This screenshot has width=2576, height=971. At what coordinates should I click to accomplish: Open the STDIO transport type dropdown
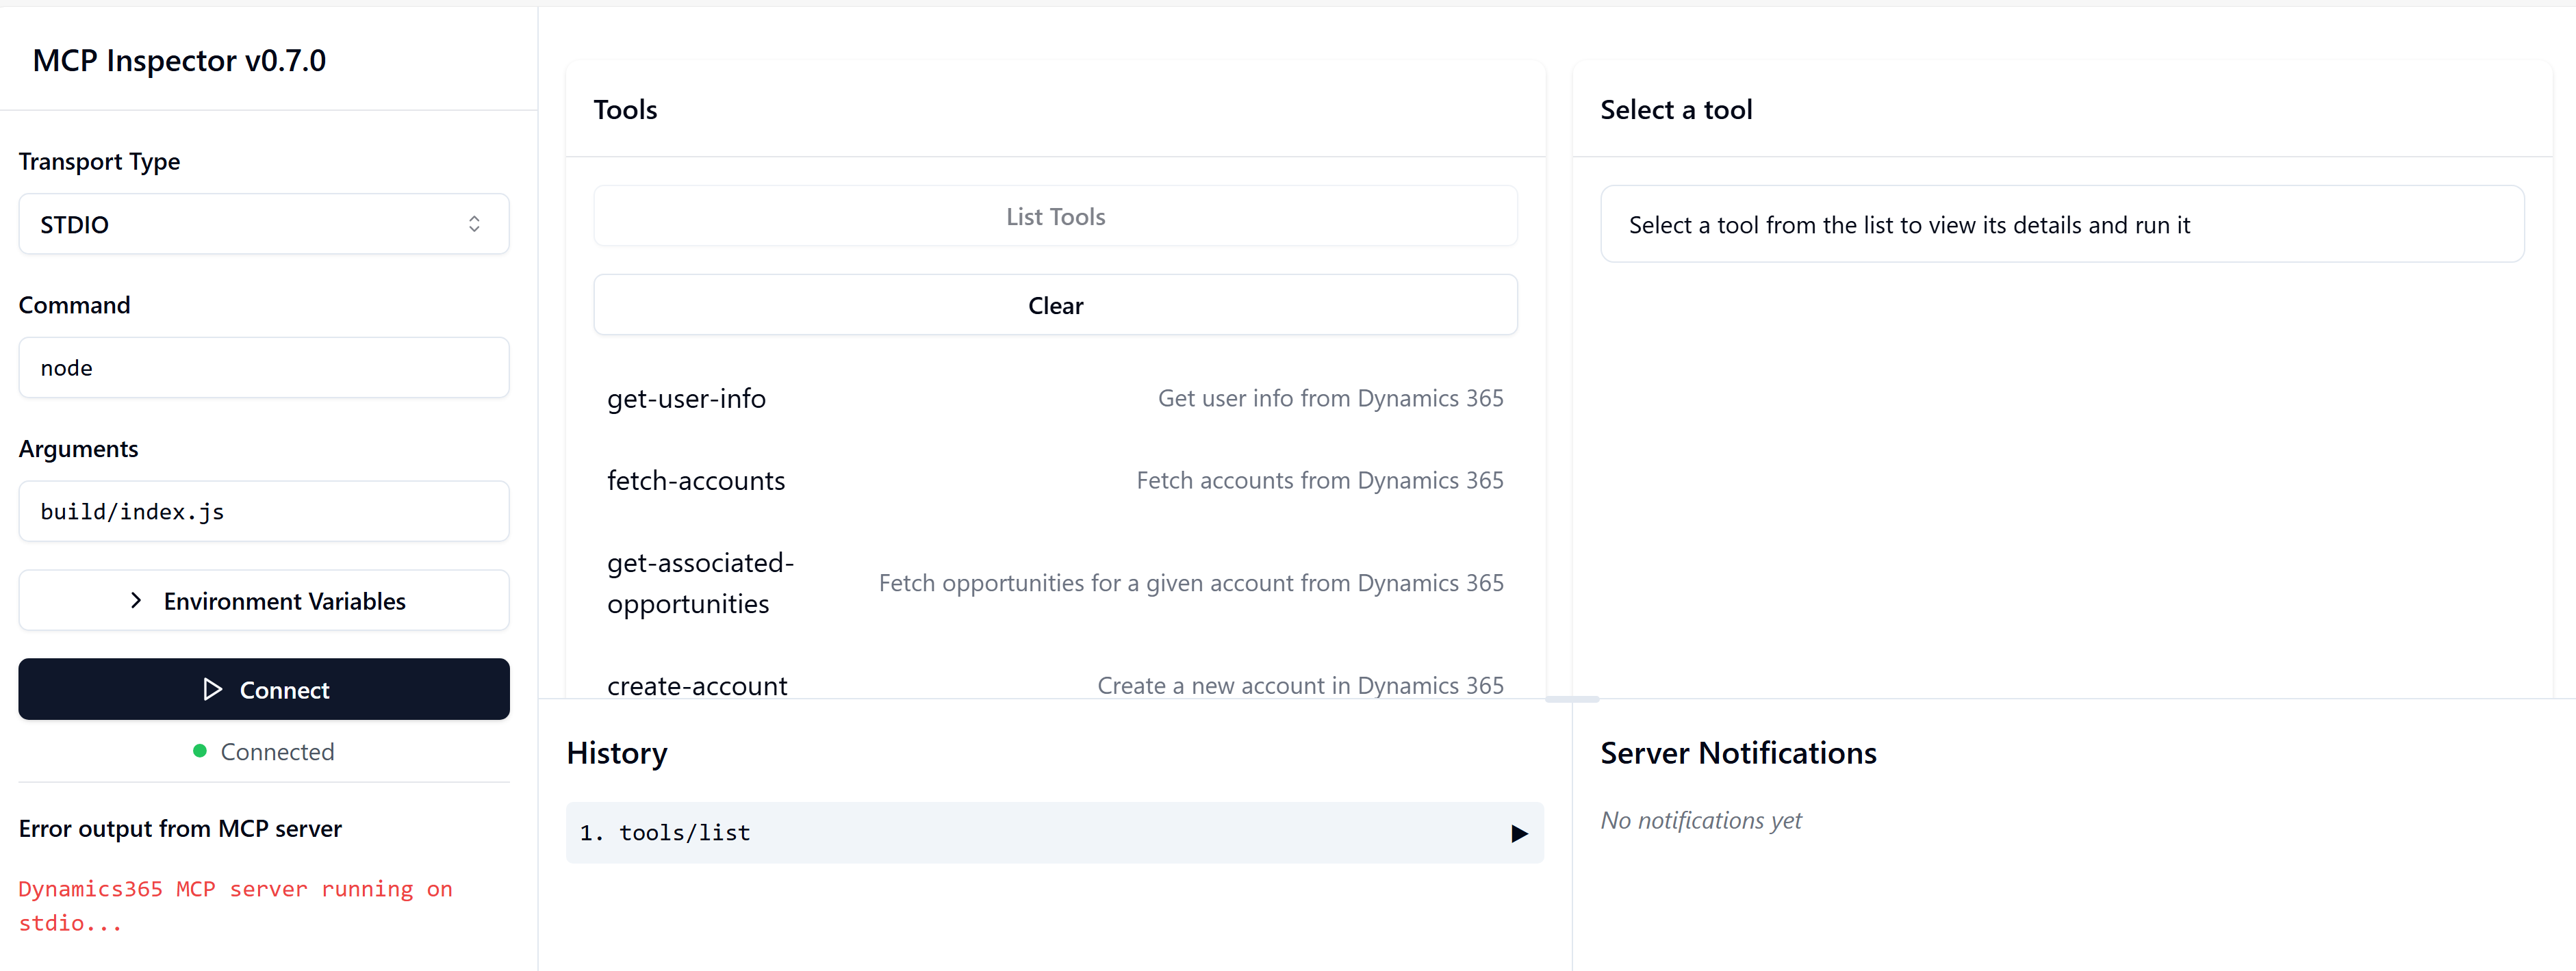click(x=263, y=224)
